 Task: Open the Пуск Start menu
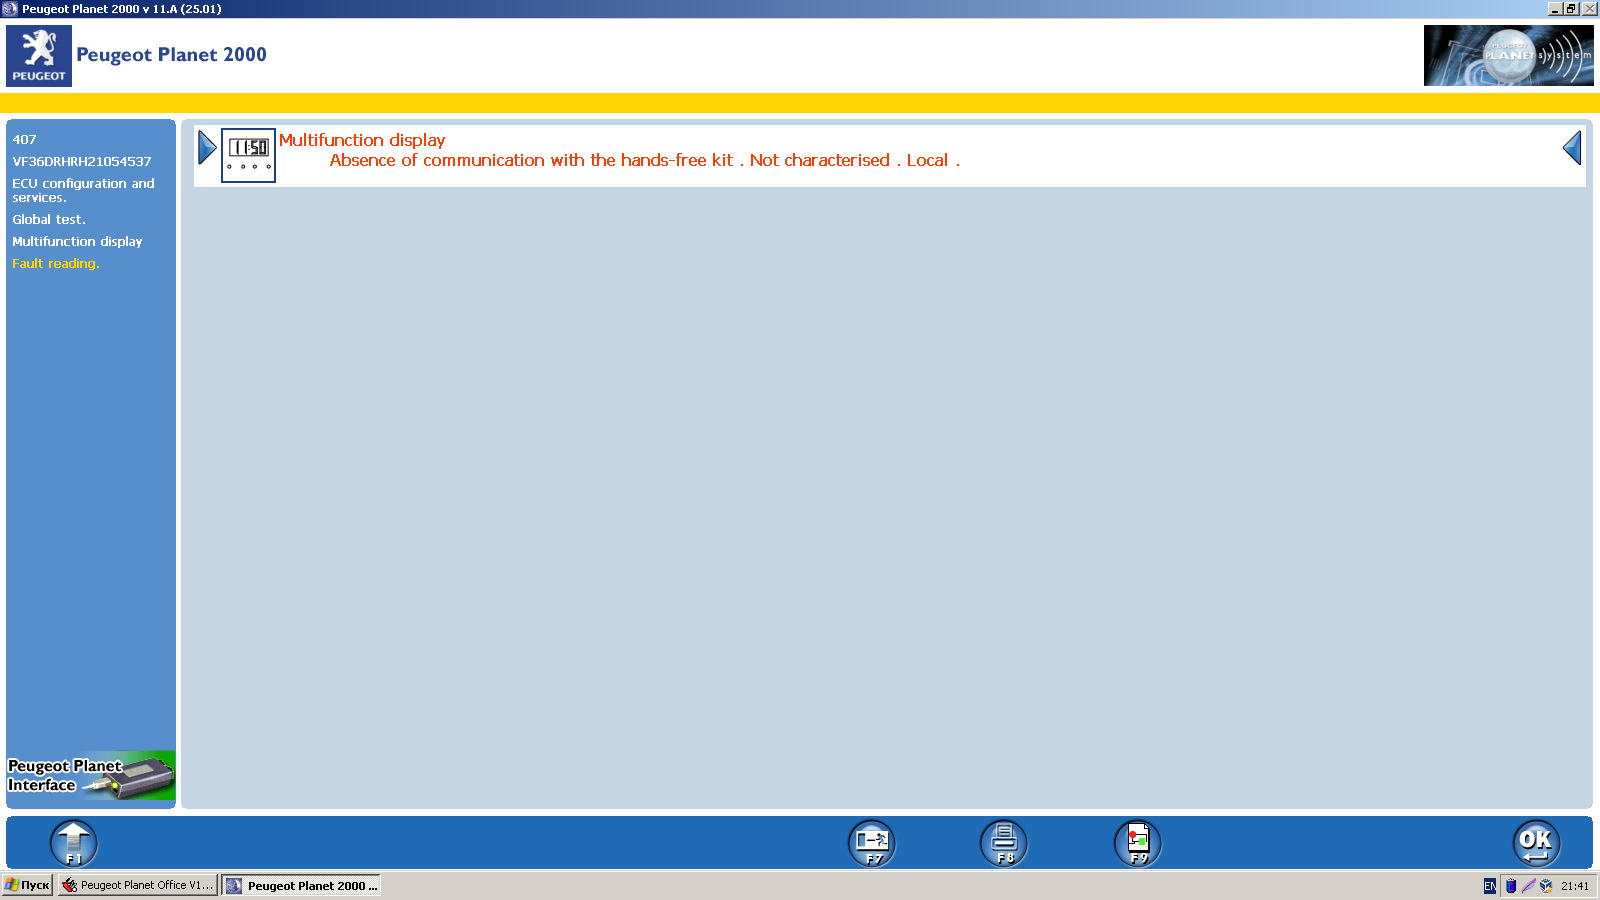coord(27,885)
